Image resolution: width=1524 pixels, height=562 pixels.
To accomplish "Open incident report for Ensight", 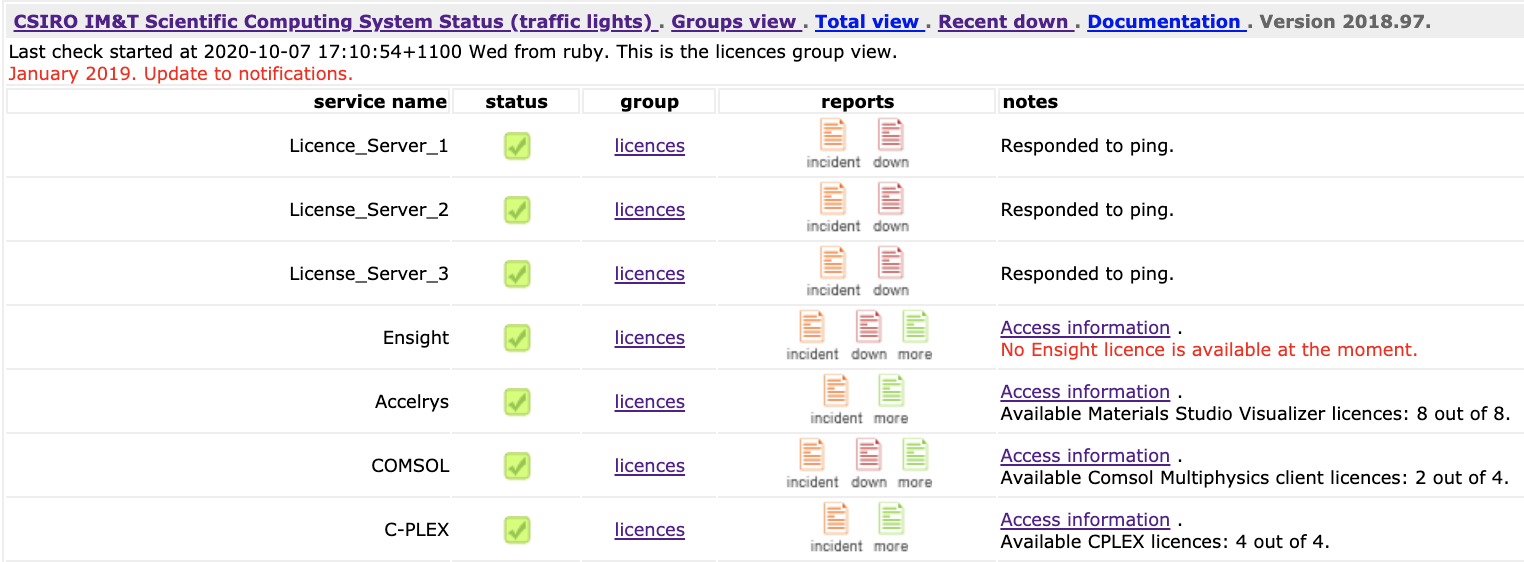I will (812, 336).
